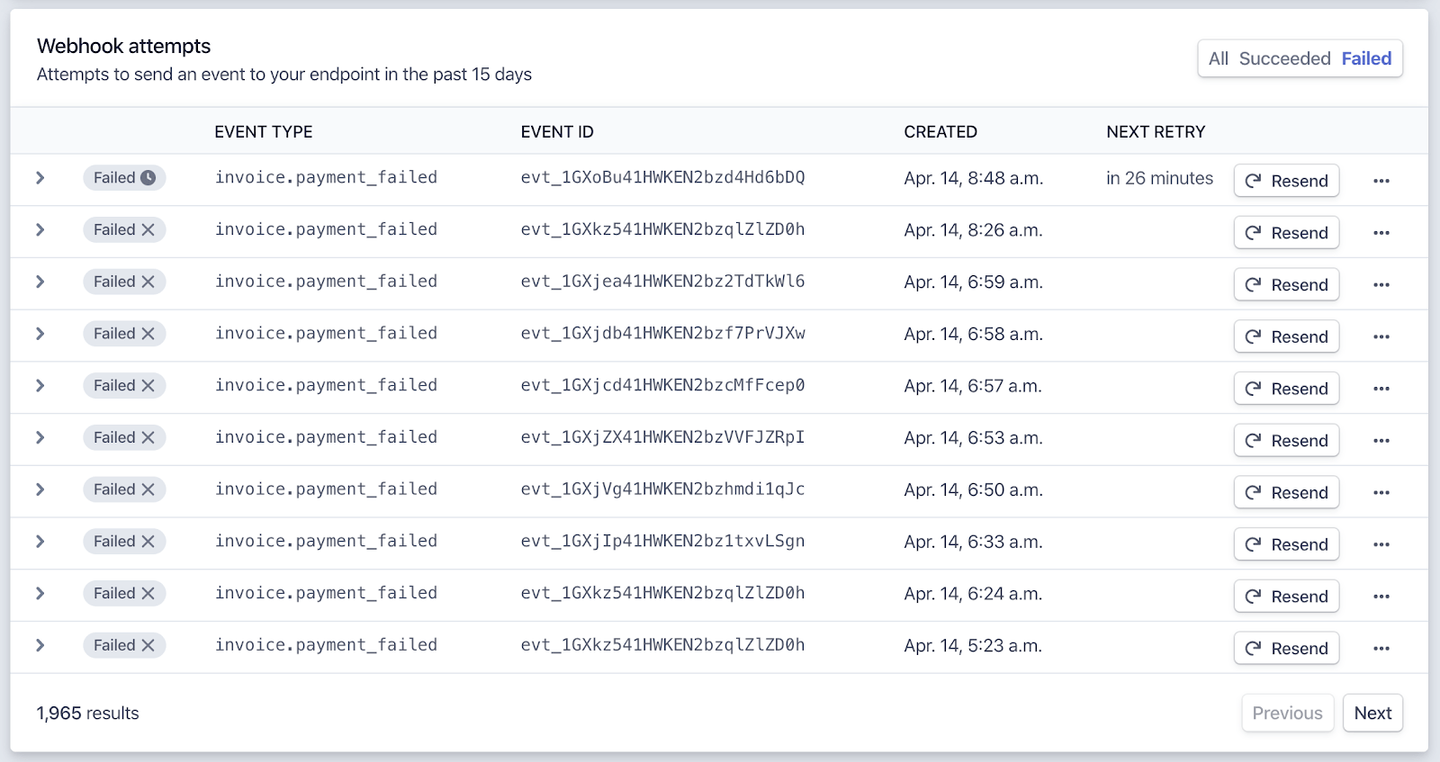Open overflow menu for the 6:33 a.m. attempt

point(1382,544)
